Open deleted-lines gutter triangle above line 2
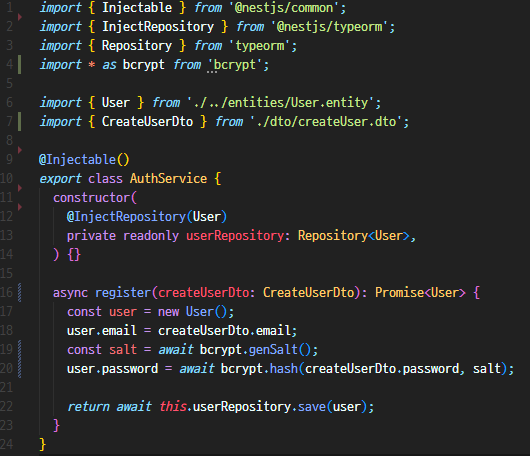530x456 pixels. click(20, 17)
